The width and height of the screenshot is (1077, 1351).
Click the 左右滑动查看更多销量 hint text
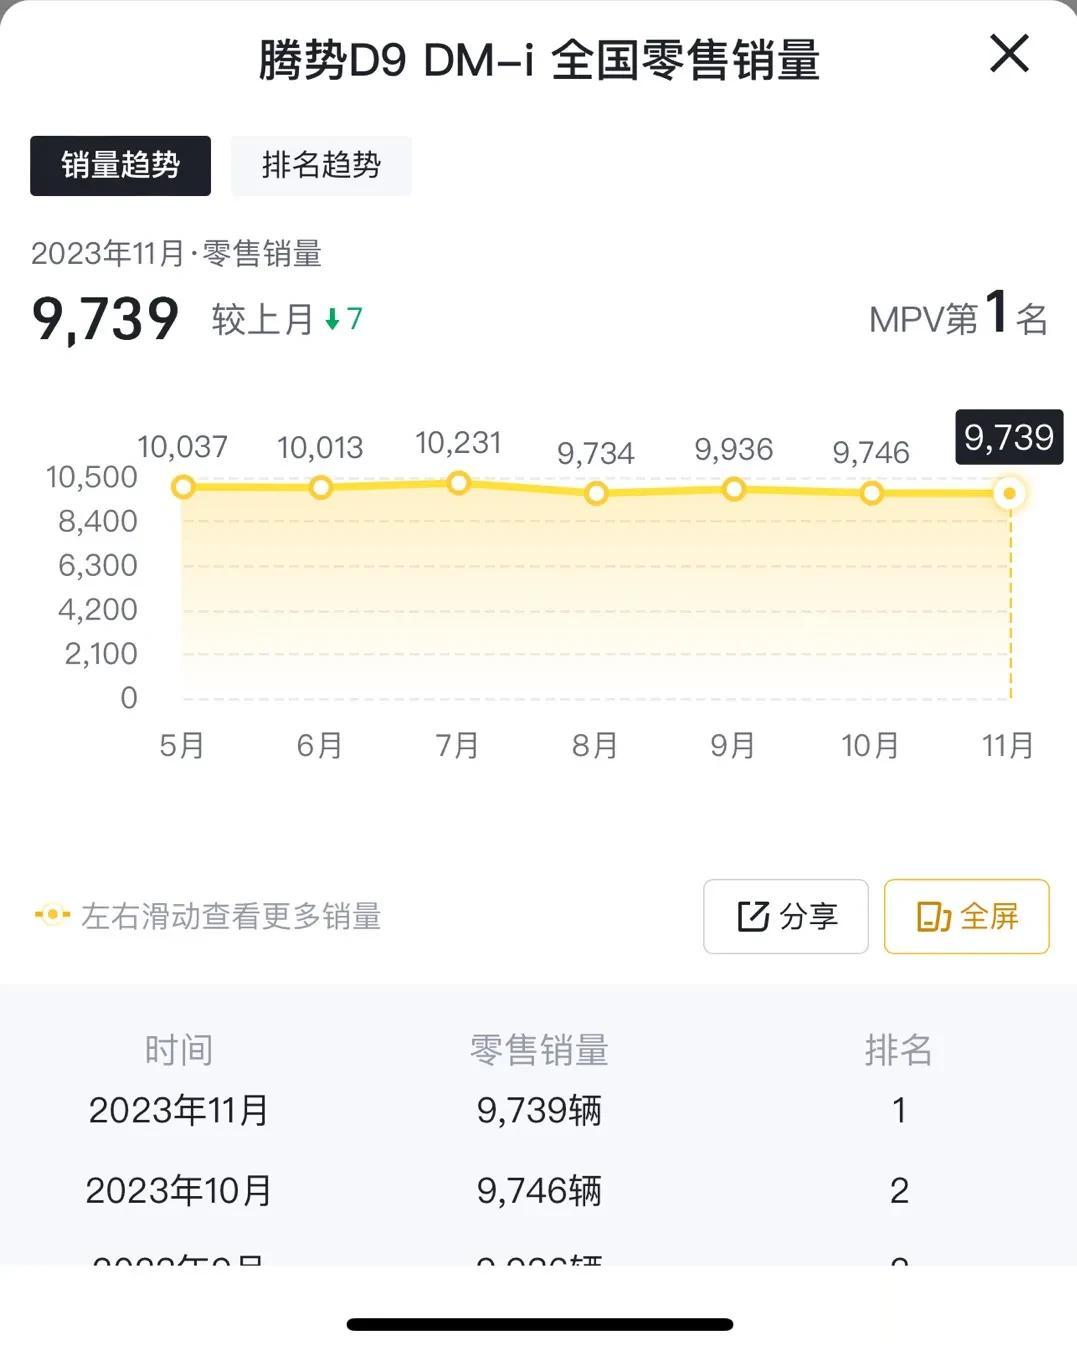231,916
